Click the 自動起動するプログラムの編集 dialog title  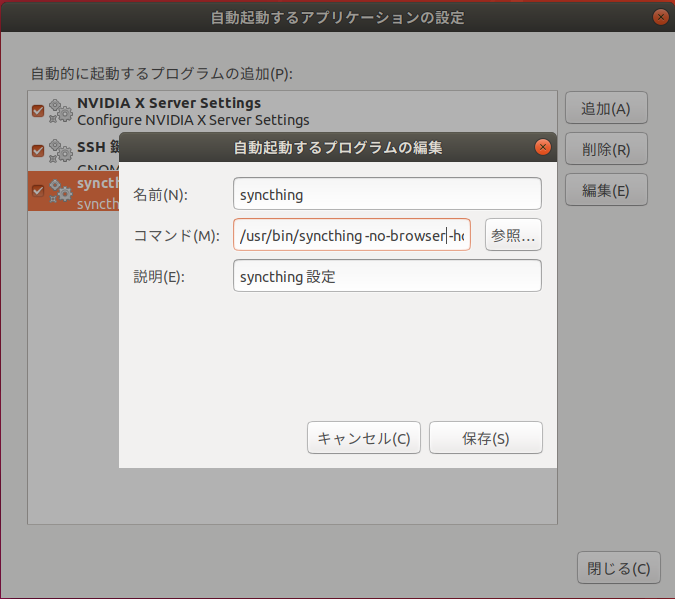(338, 148)
